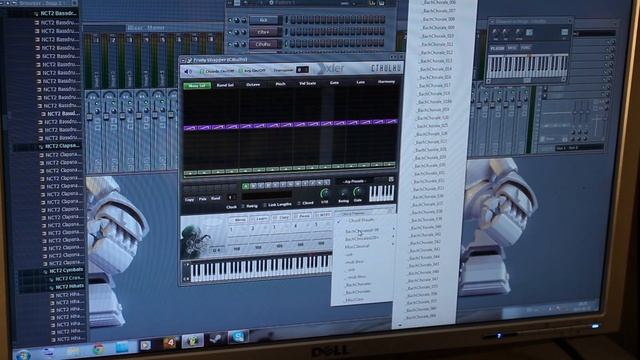This screenshot has height=360, width=640.
Task: Click the mini keyboard in arp section
Action: click(x=382, y=193)
